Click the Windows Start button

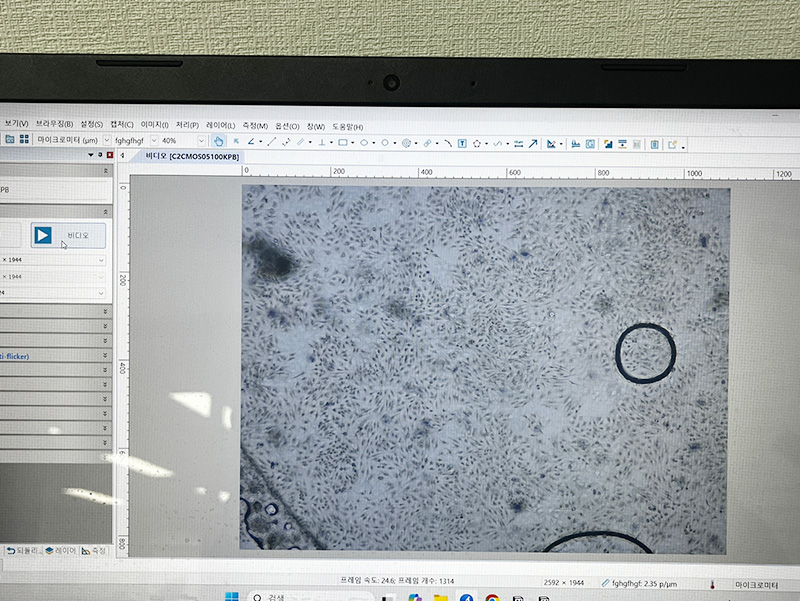pyautogui.click(x=230, y=597)
